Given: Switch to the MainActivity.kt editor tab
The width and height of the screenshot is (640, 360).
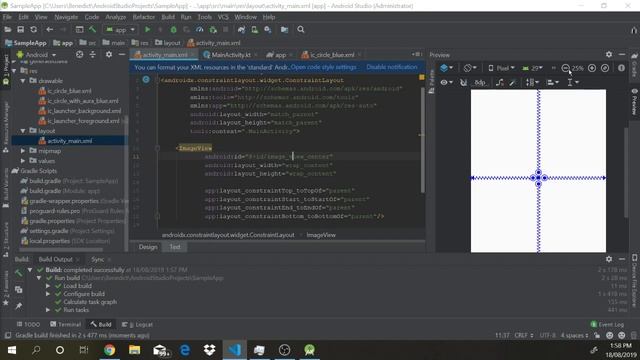Looking at the screenshot, I should pos(231,55).
